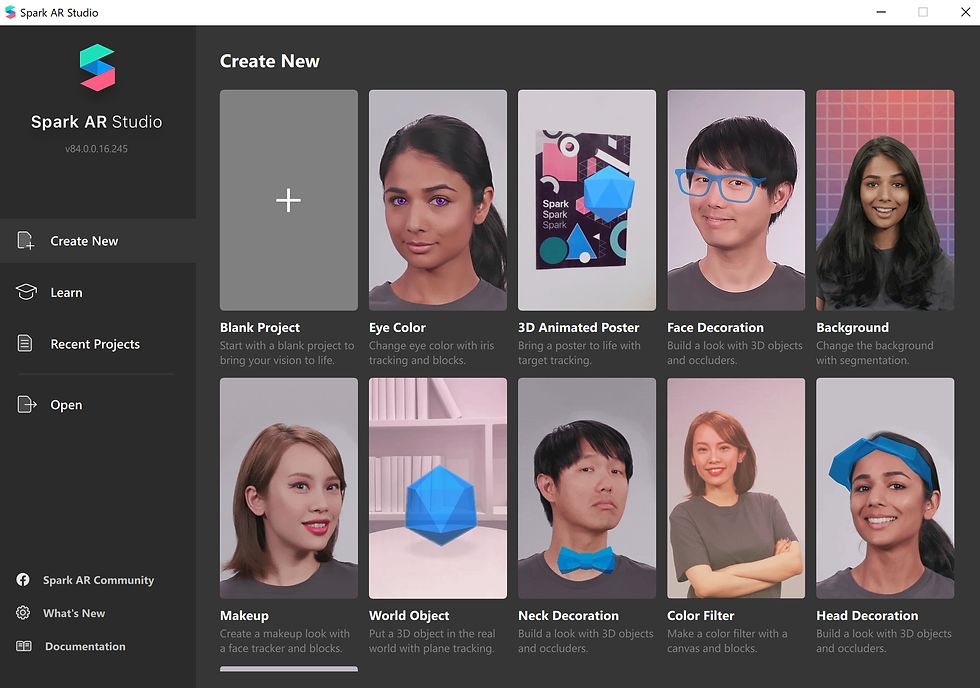Click the "Color Filter" title text
The height and width of the screenshot is (688, 980).
point(701,616)
